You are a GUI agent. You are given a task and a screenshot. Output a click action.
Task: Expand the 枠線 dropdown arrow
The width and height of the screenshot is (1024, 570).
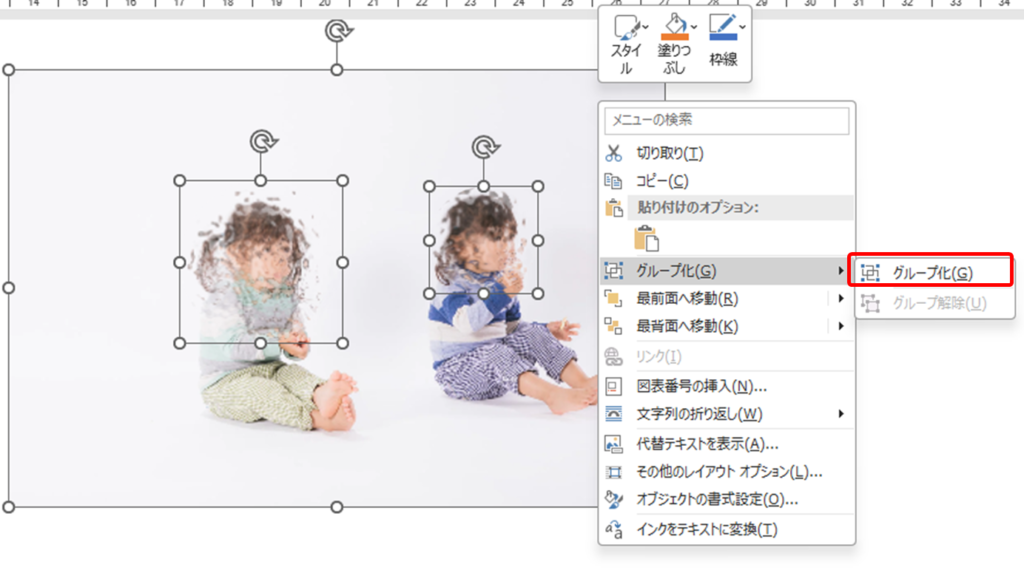pyautogui.click(x=743, y=27)
